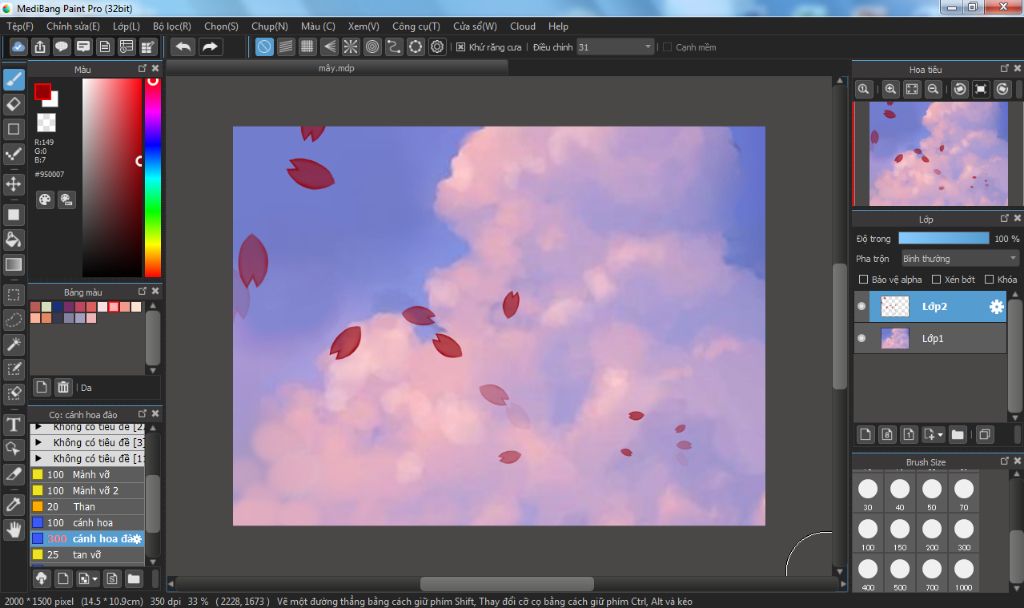Screen dimensions: 1024x608
Task: Open the Công cụ(T) menu
Action: (416, 26)
